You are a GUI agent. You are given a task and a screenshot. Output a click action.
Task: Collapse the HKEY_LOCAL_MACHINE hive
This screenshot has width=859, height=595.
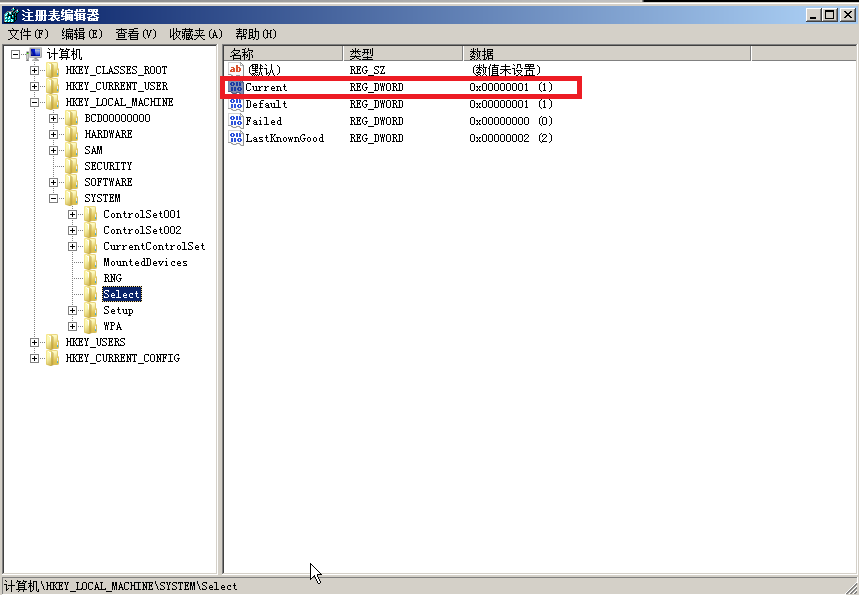pyautogui.click(x=35, y=102)
